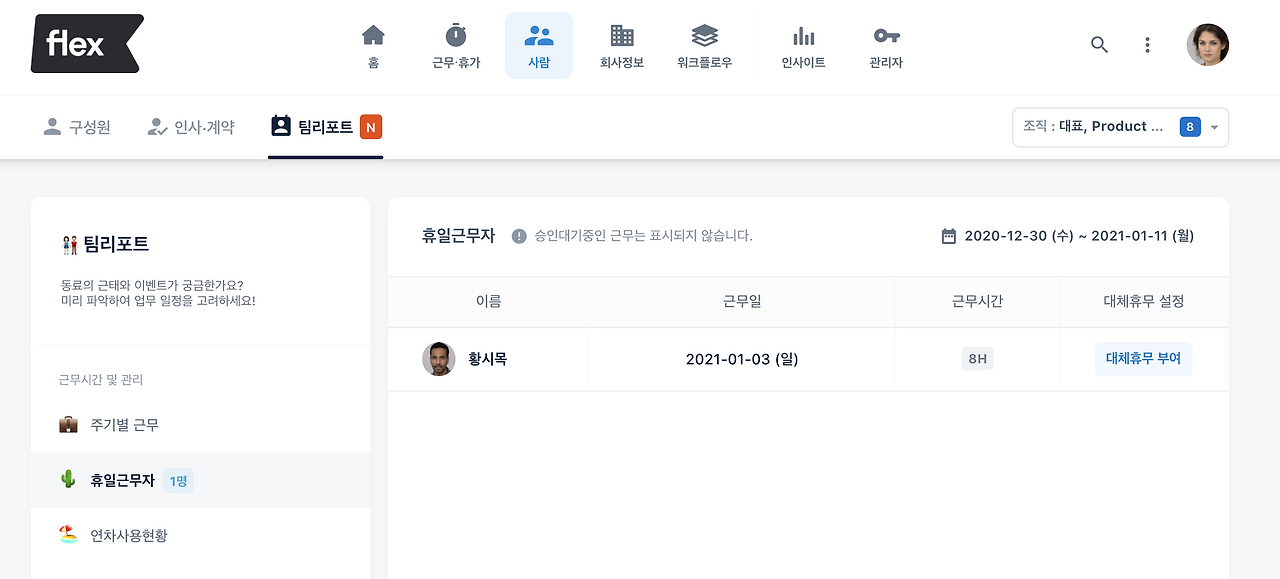Click the 대체휴무 부여 button
This screenshot has width=1280, height=579.
click(1143, 359)
